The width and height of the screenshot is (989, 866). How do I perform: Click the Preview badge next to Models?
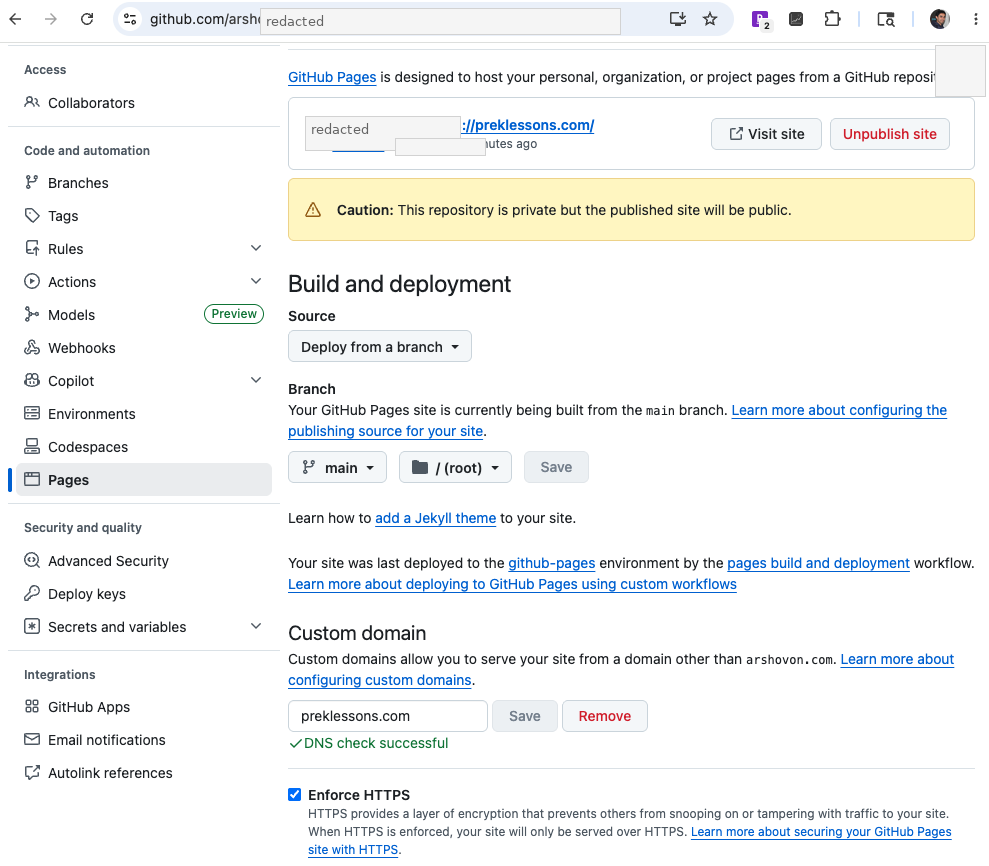tap(234, 313)
